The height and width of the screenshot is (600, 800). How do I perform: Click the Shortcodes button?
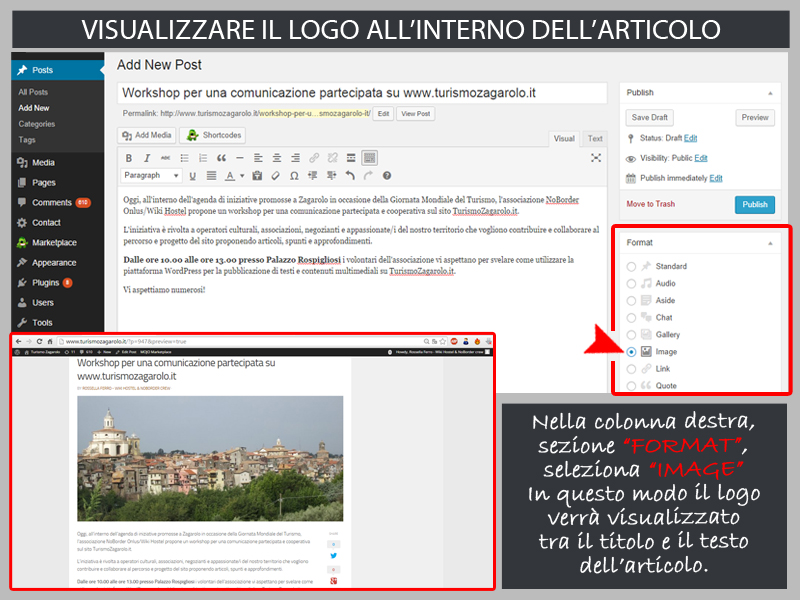click(213, 135)
